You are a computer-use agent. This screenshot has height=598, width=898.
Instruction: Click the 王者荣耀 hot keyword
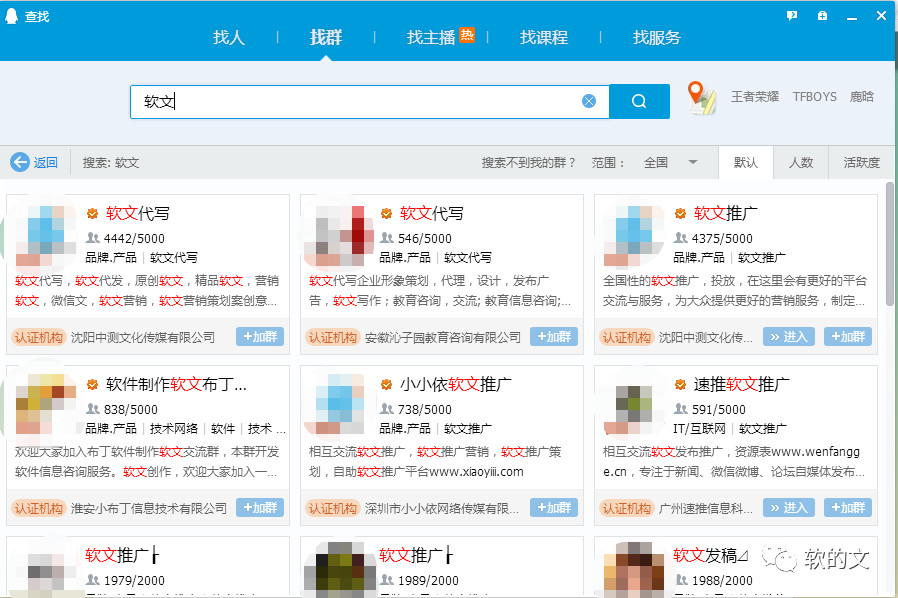(x=755, y=97)
